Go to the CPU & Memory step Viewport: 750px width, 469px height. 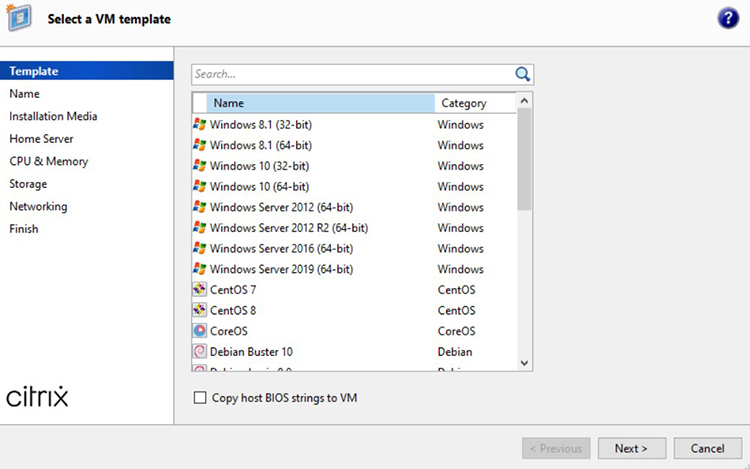(x=49, y=161)
